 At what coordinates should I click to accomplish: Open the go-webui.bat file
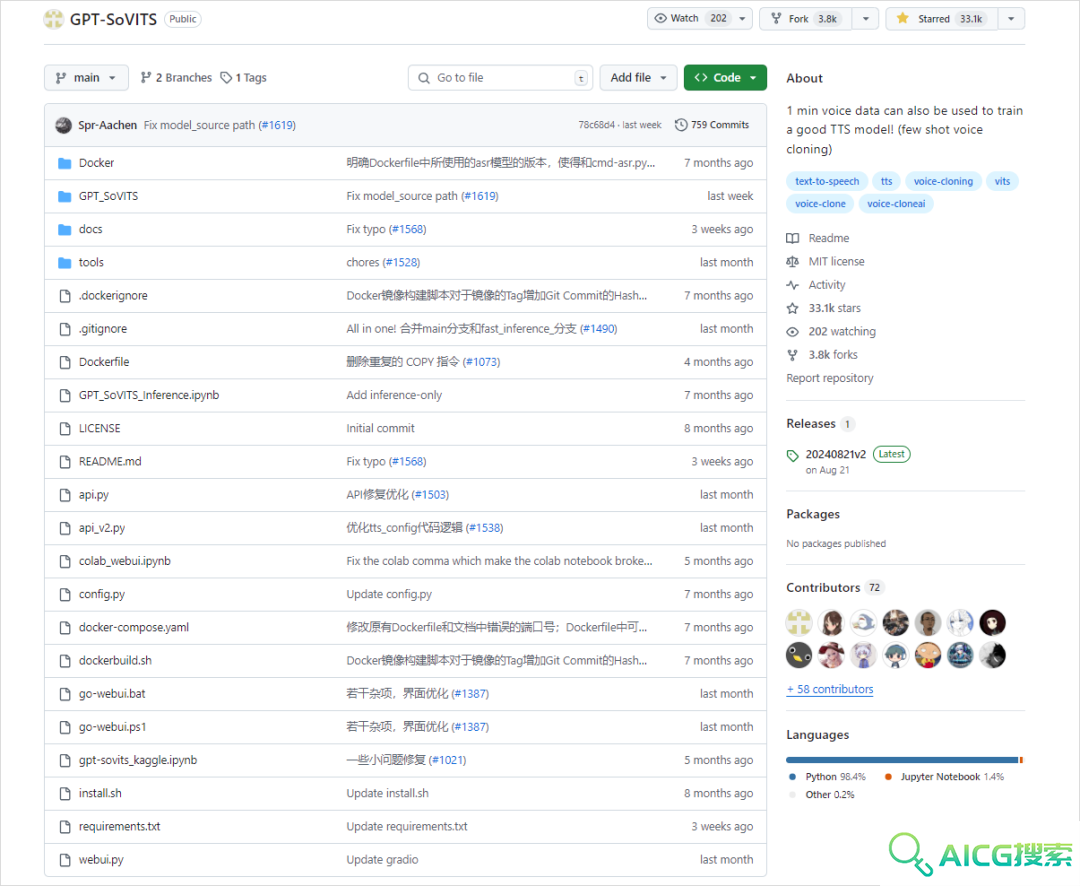(x=112, y=694)
